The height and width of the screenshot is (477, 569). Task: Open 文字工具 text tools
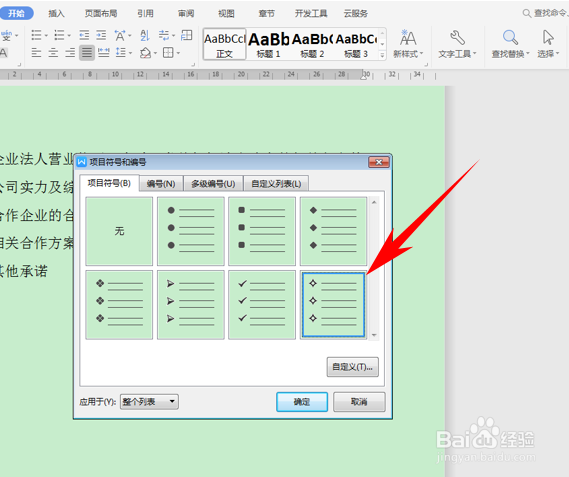click(x=457, y=44)
